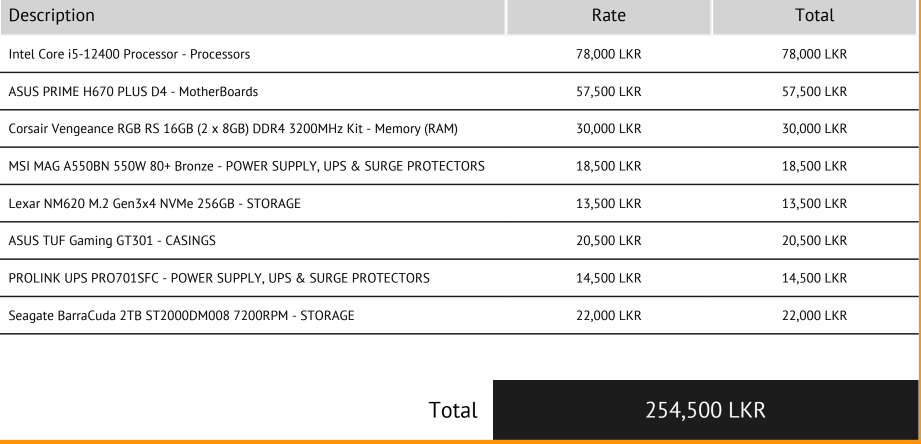Click the 78,000 LKR rate value

pyautogui.click(x=609, y=54)
